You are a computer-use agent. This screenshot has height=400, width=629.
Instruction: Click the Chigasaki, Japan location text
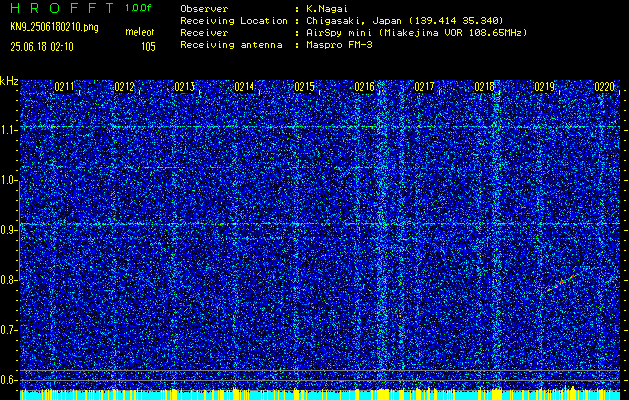[x=404, y=21]
